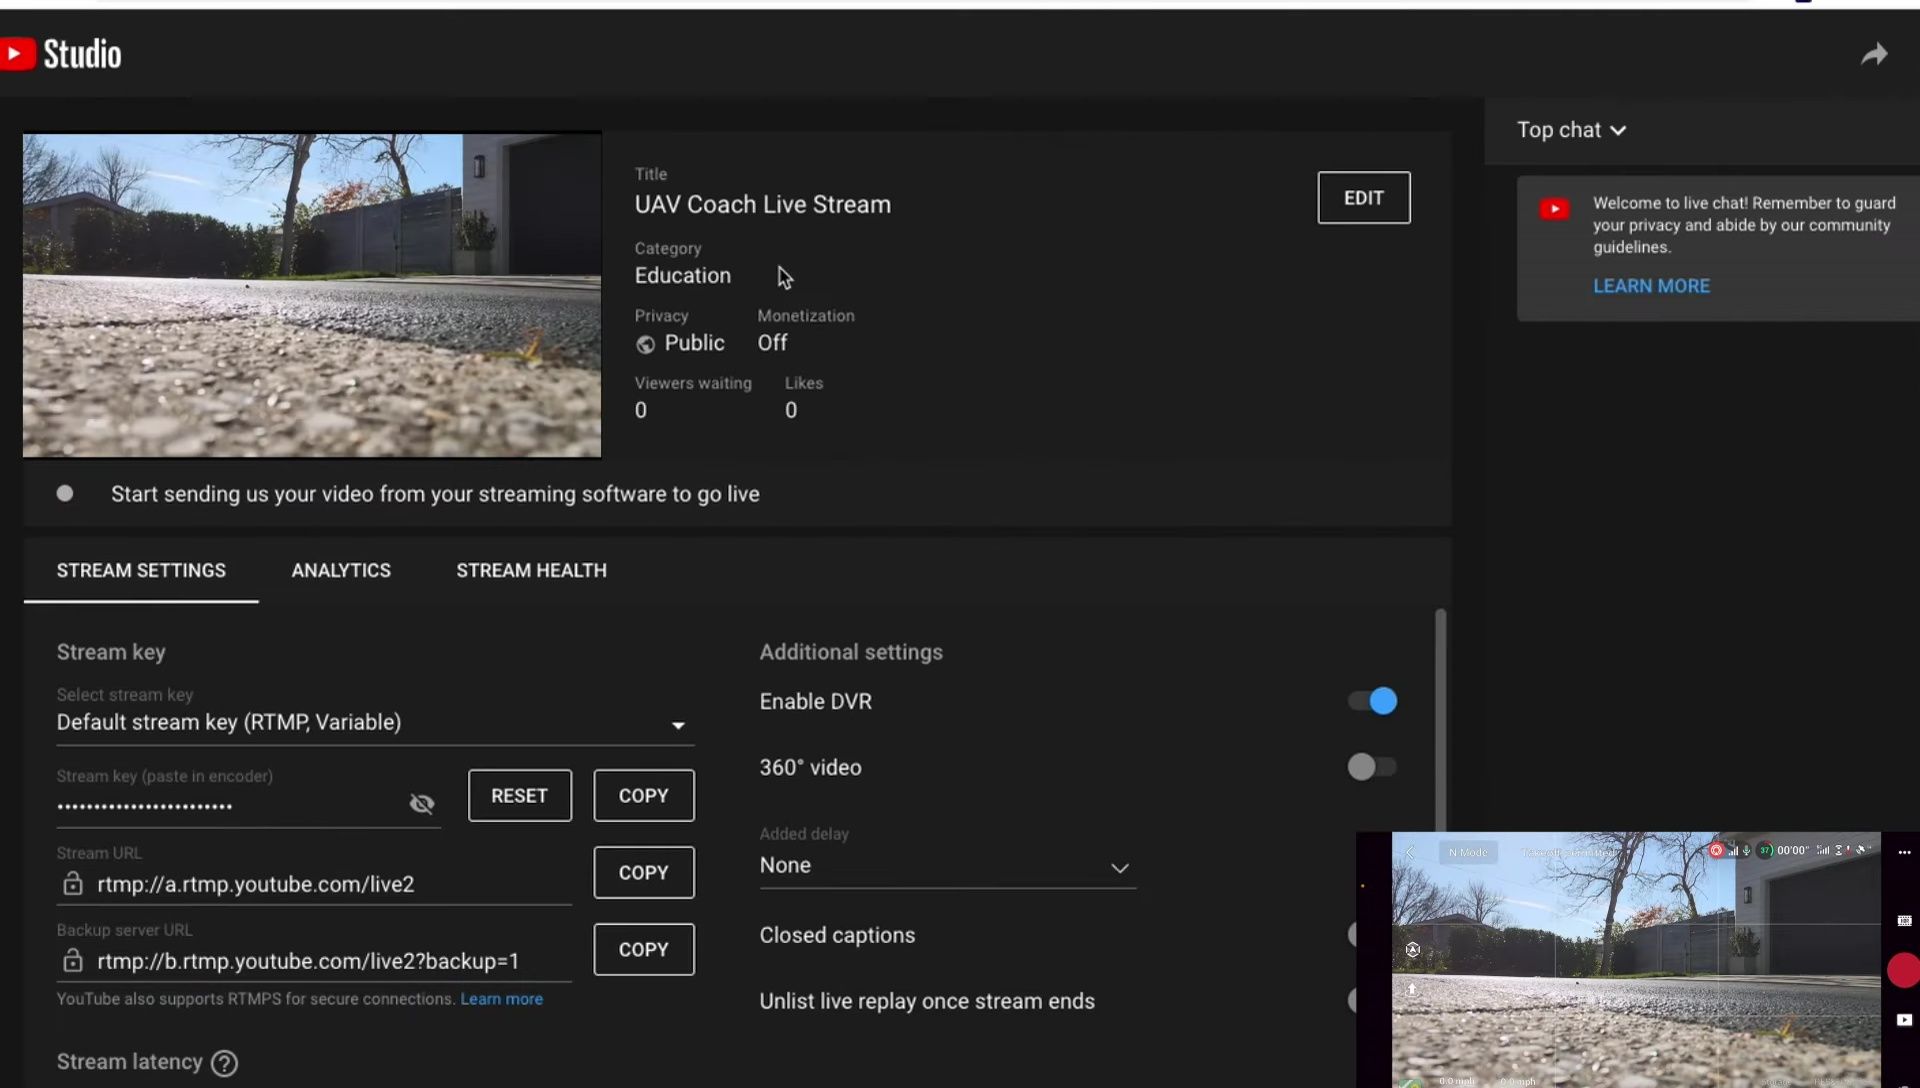
Task: Tap the playback gallery icon in drone app
Action: click(1904, 1020)
